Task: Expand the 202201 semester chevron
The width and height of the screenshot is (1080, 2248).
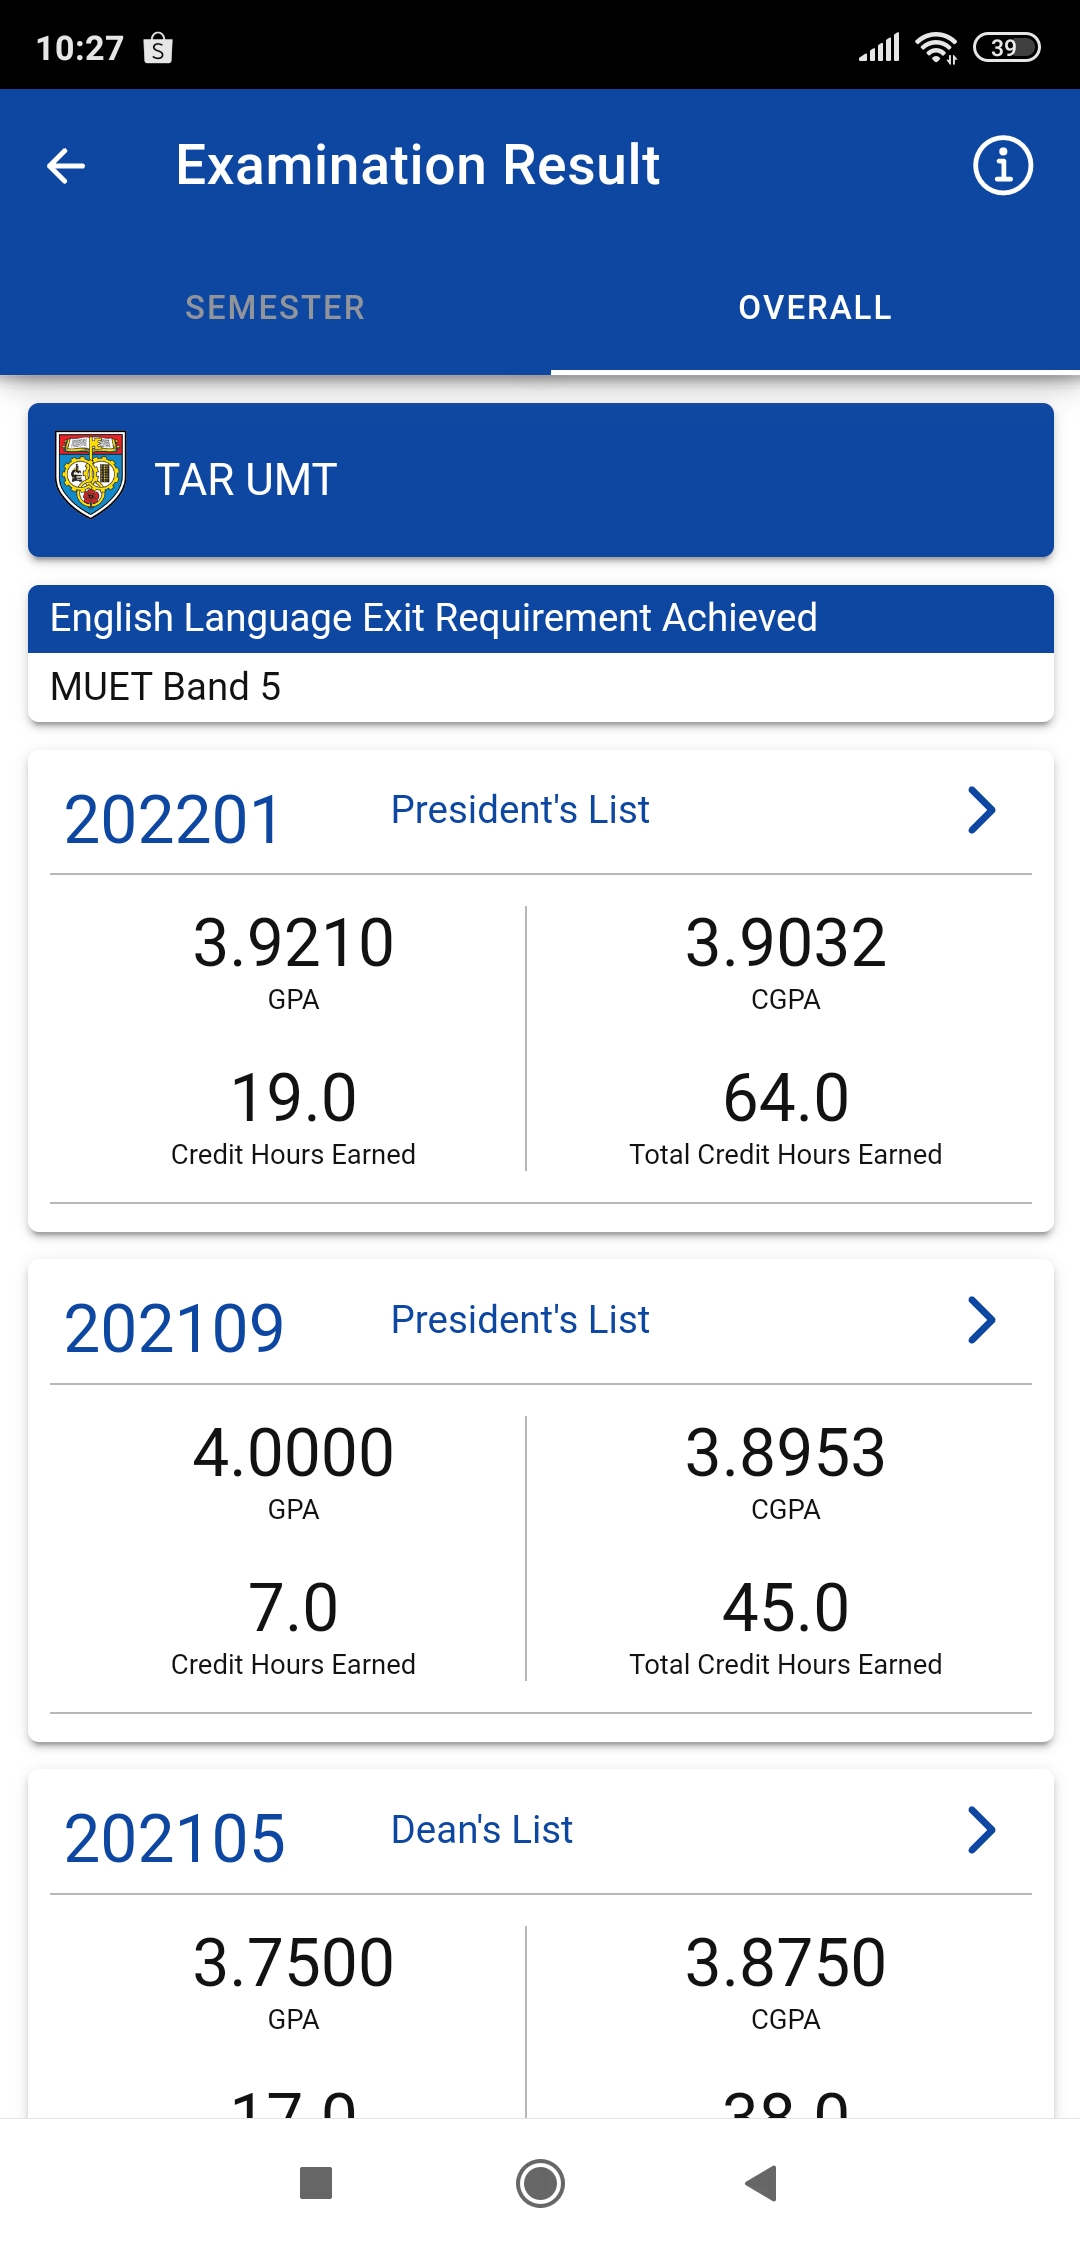Action: pos(982,810)
